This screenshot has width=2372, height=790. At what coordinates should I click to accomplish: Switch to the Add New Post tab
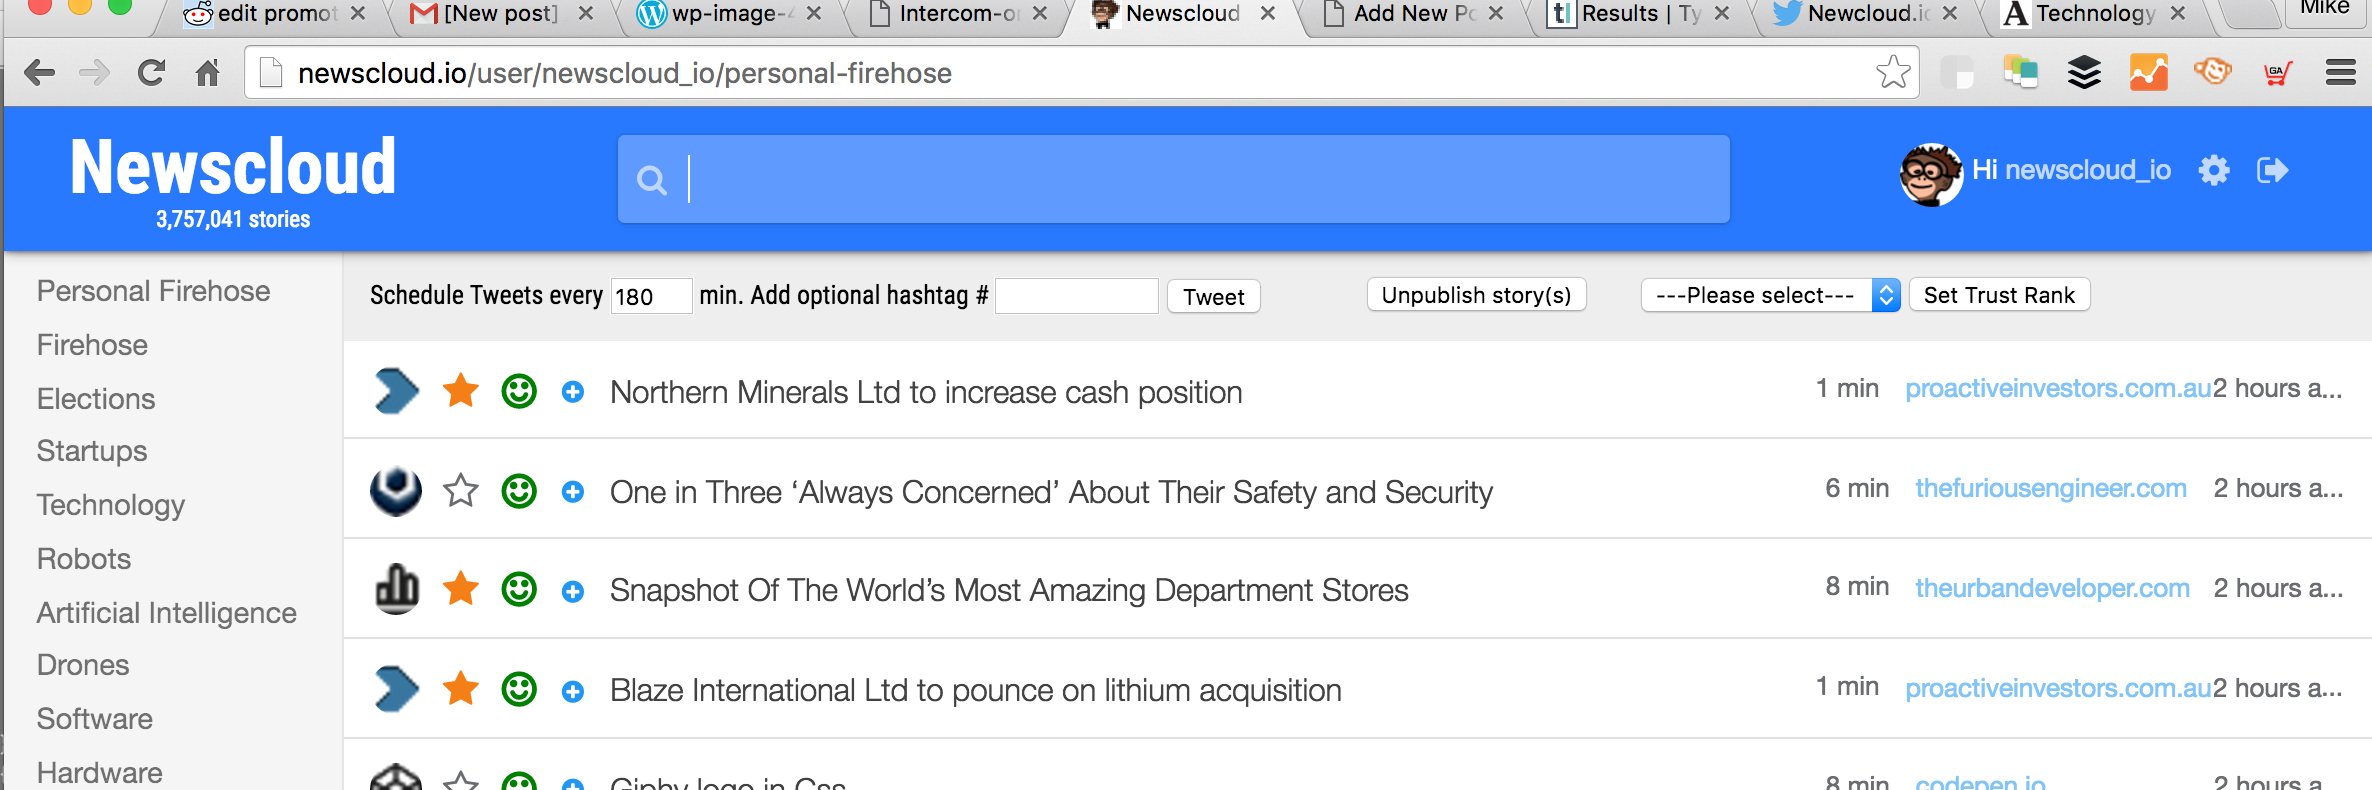tap(1412, 14)
